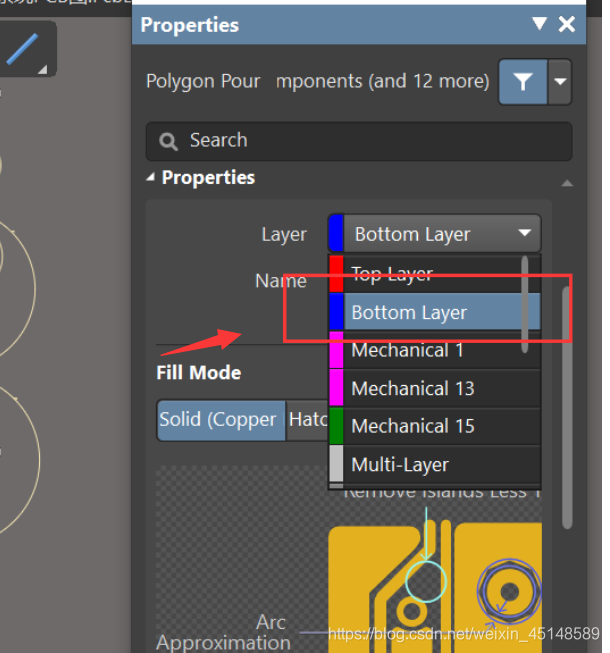Close the Properties panel
The width and height of the screenshot is (610, 653).
567,24
